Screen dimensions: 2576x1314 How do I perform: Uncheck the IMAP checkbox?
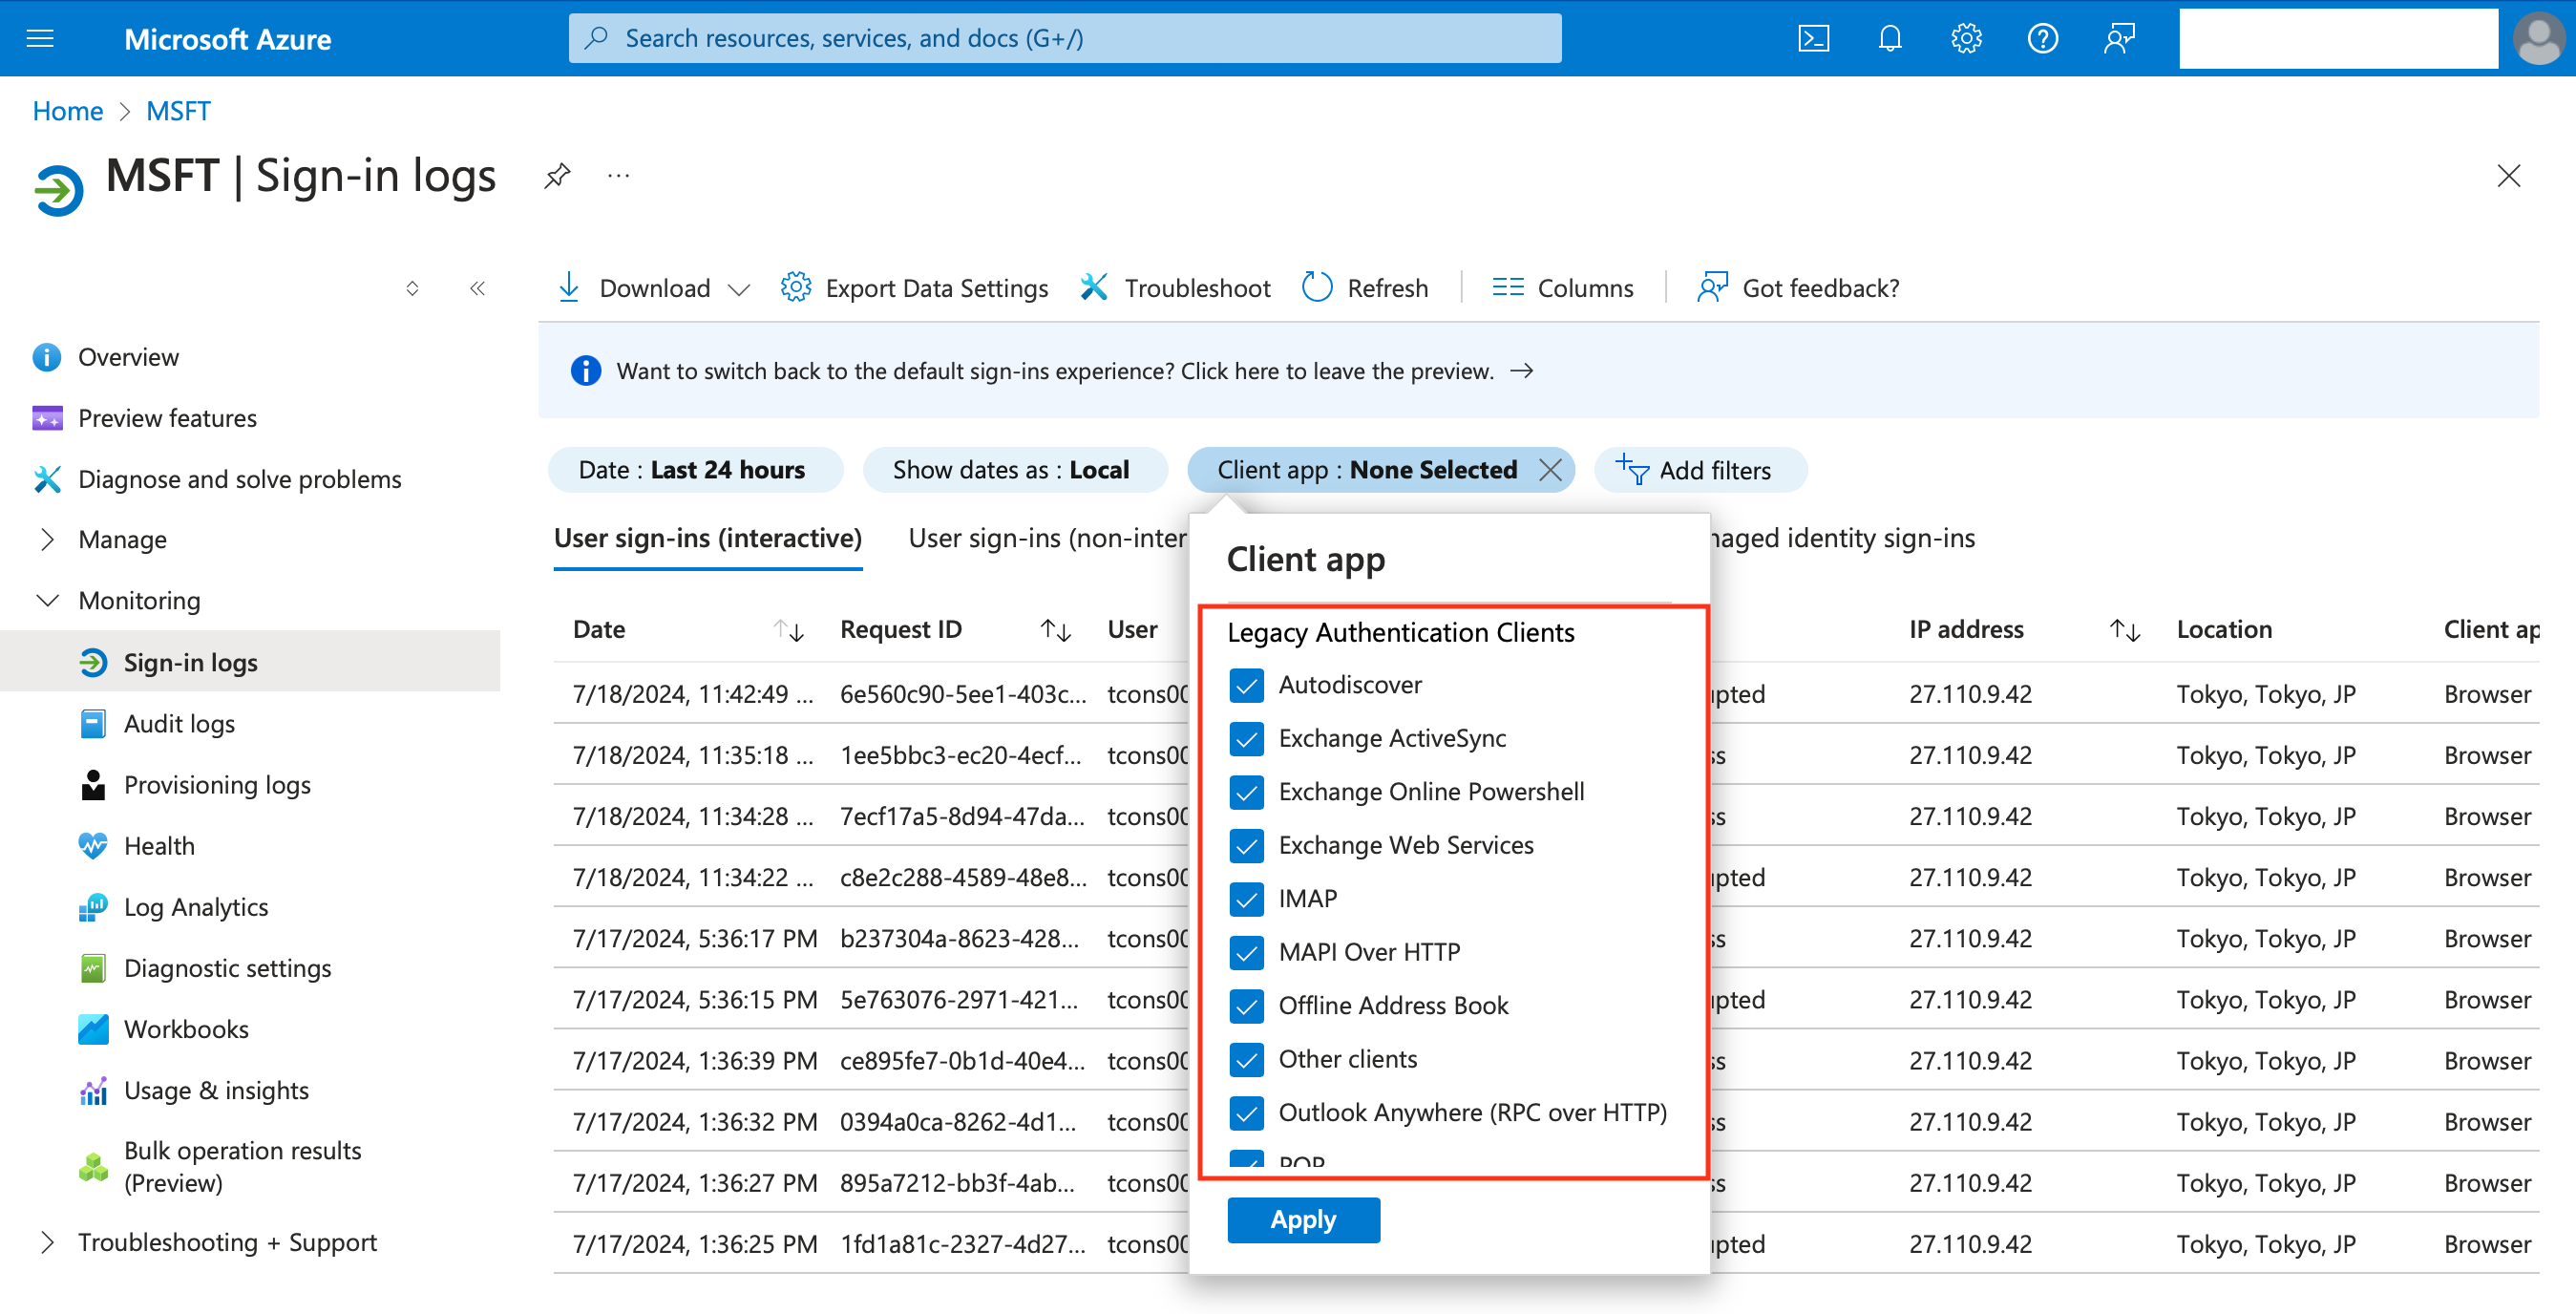click(1246, 899)
